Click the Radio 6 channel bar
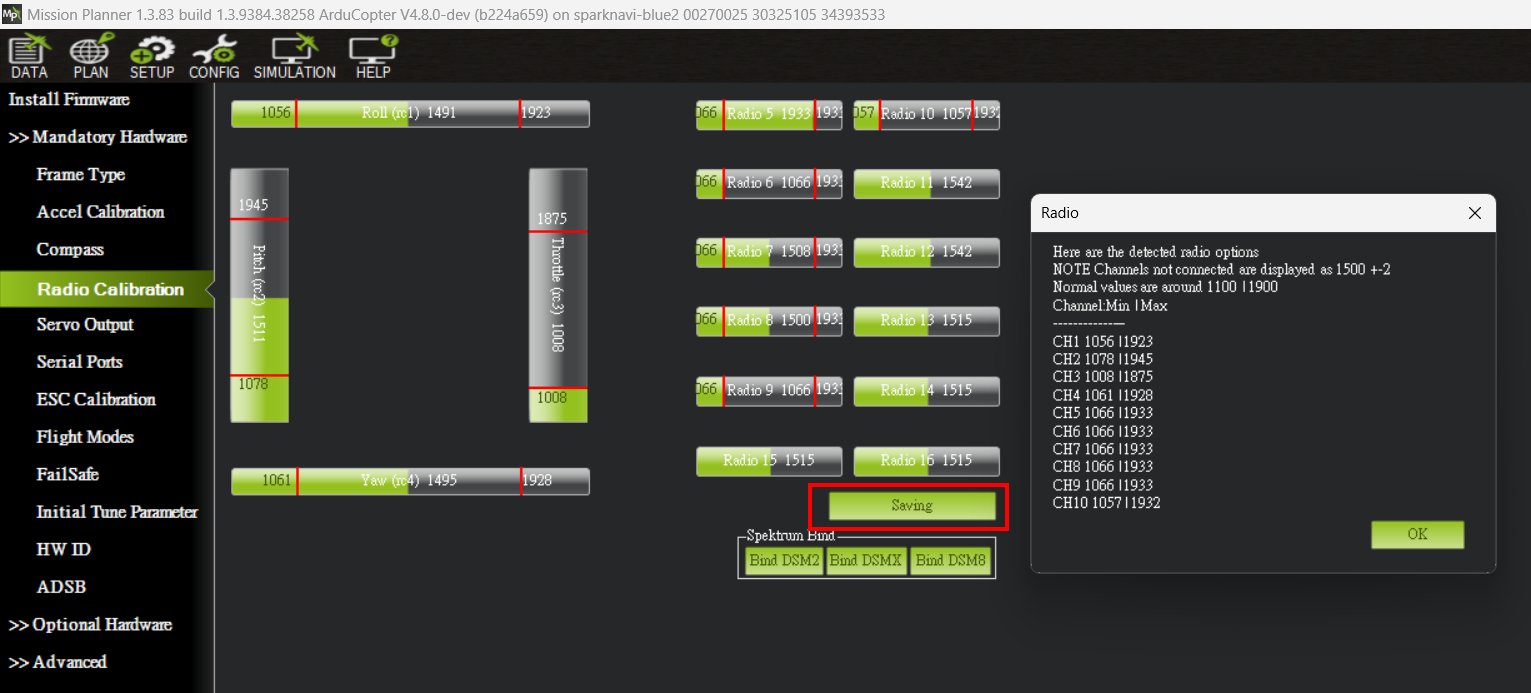This screenshot has height=693, width=1531. (769, 183)
